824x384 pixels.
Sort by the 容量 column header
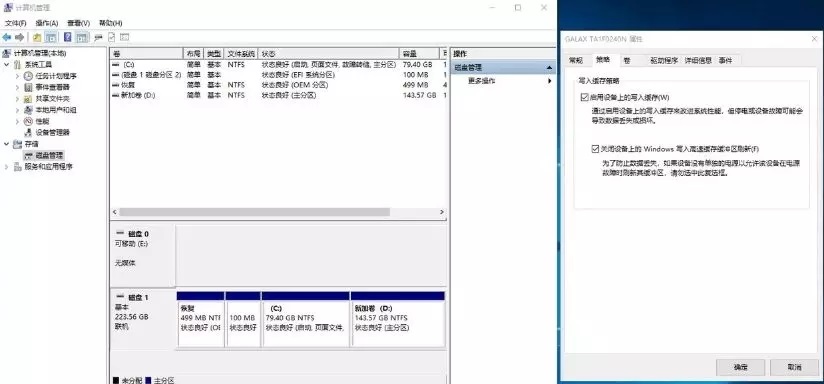(x=419, y=54)
